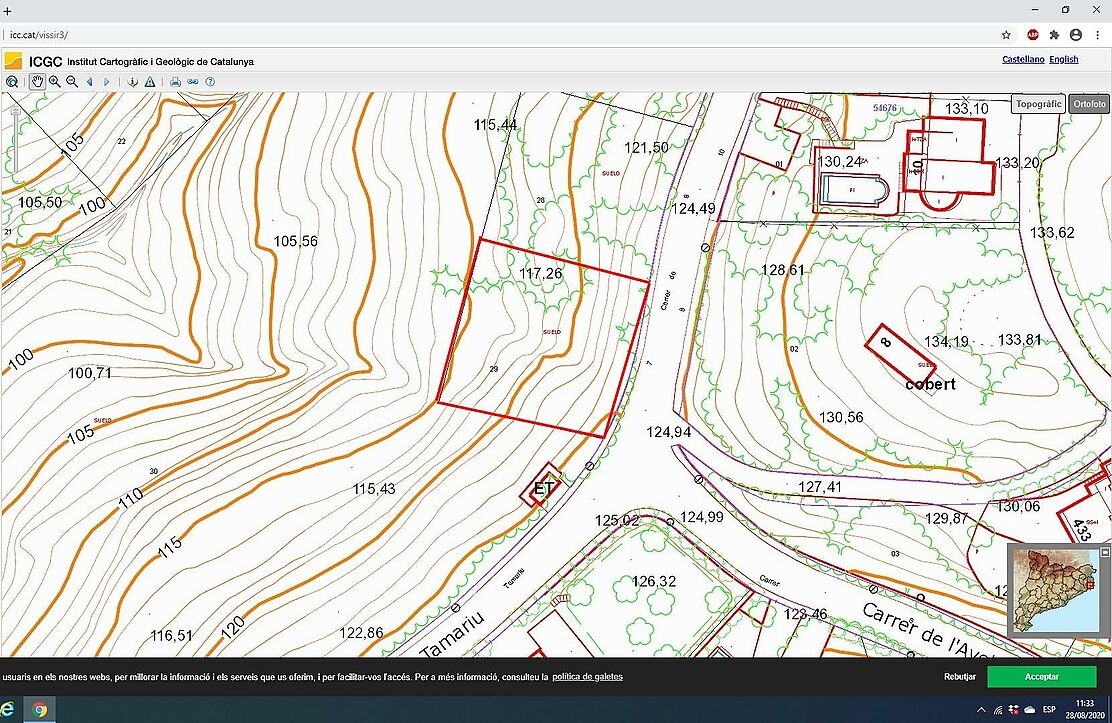Click the Rebutjar cookies button

tap(960, 677)
